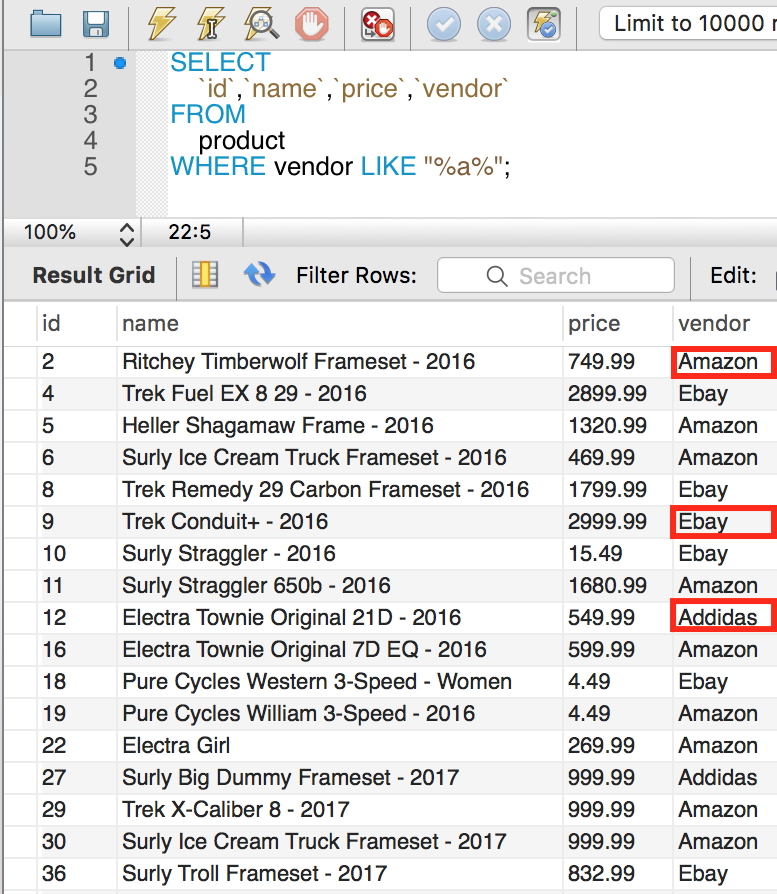Focus the Filter Rows search field
Image resolution: width=777 pixels, height=894 pixels.
click(556, 275)
